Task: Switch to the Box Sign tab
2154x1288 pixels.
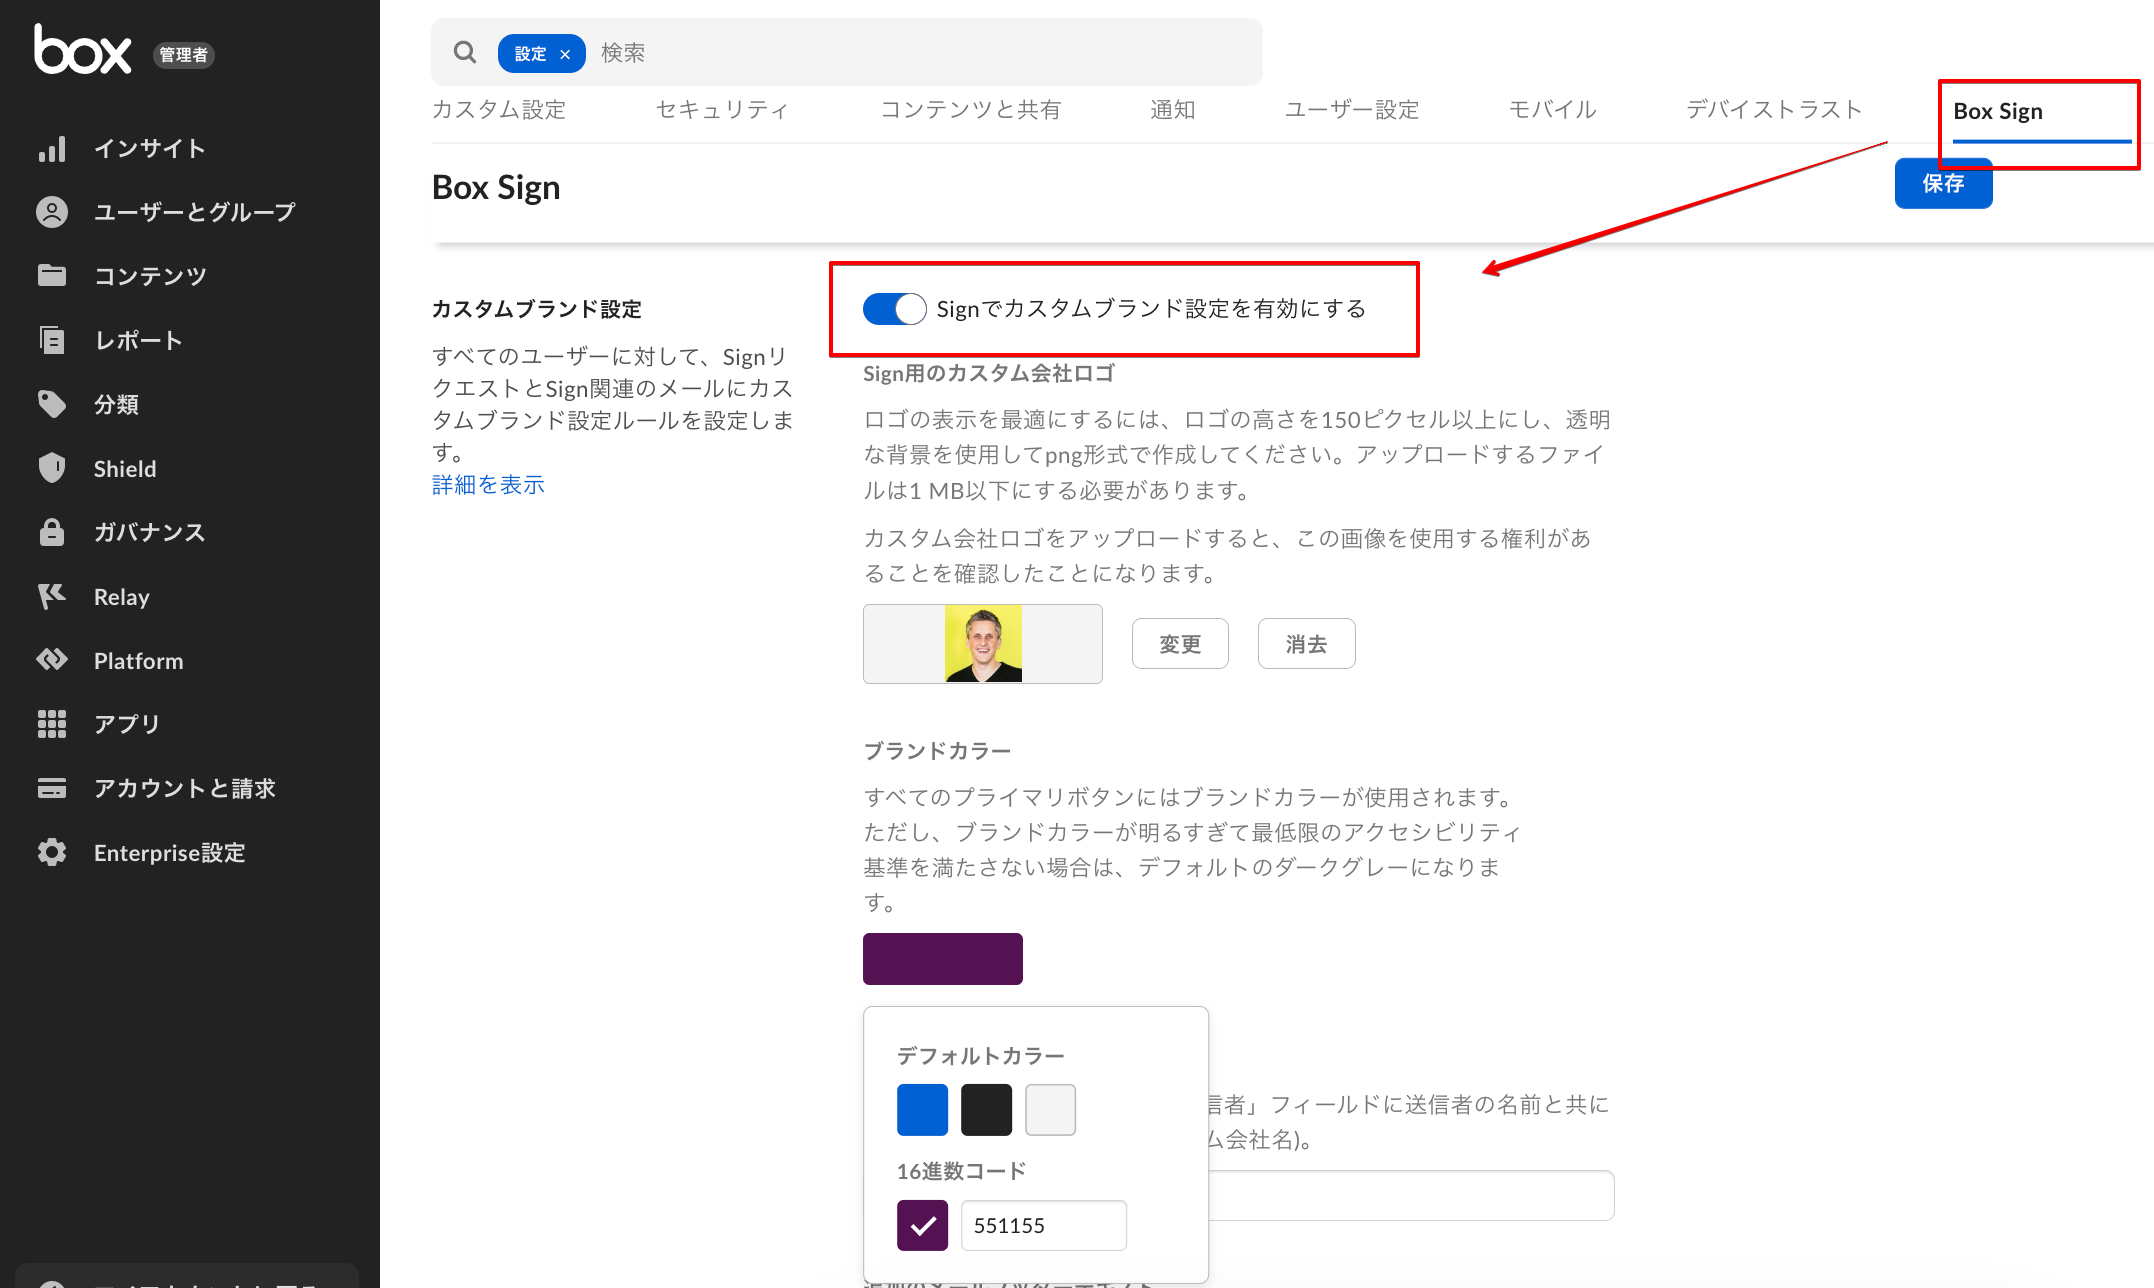Action: (1997, 111)
